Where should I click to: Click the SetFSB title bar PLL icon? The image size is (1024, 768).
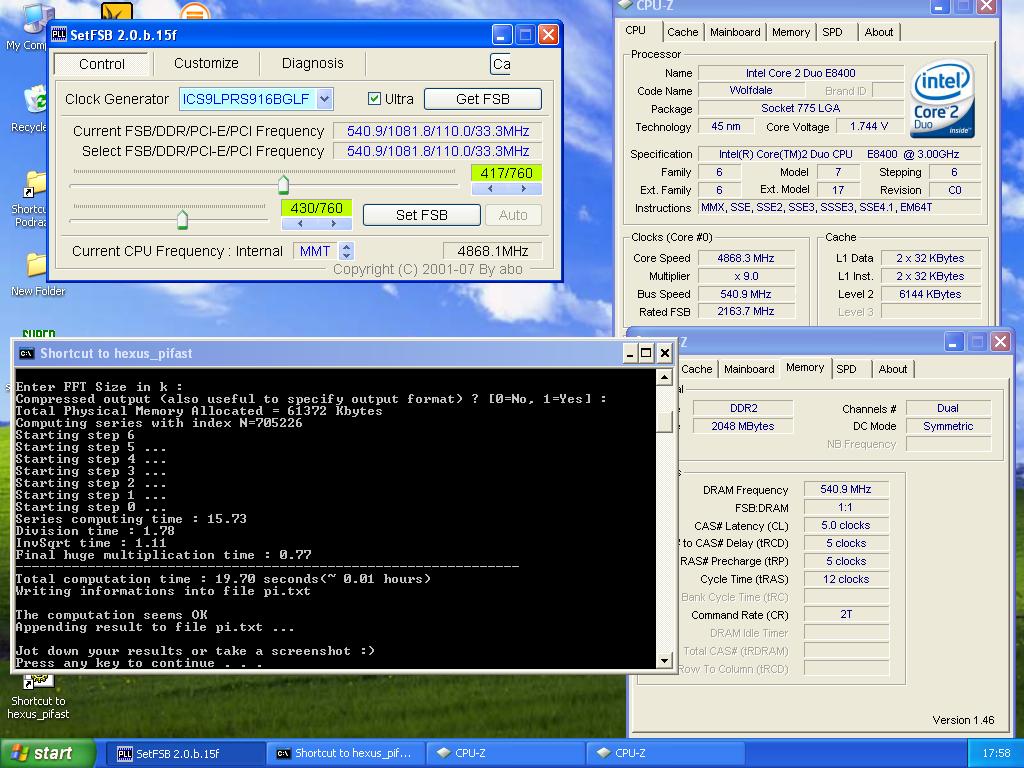click(59, 35)
